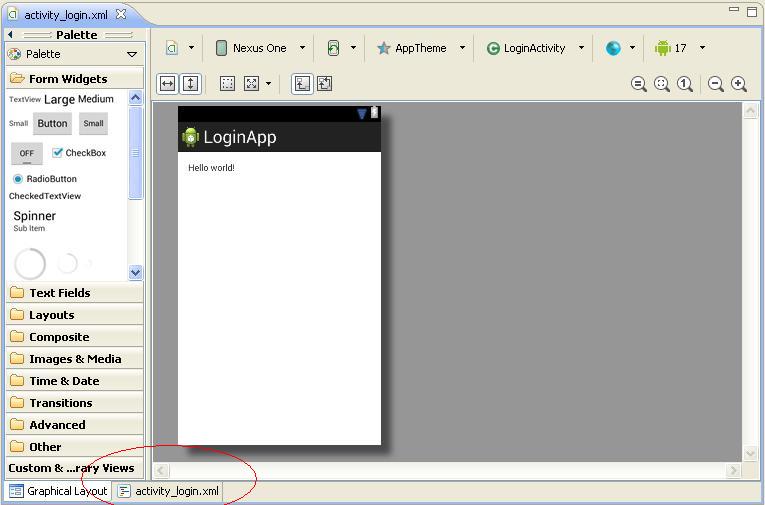The width and height of the screenshot is (765, 505).
Task: Switch to the Graphical Layout tab
Action: [x=59, y=491]
